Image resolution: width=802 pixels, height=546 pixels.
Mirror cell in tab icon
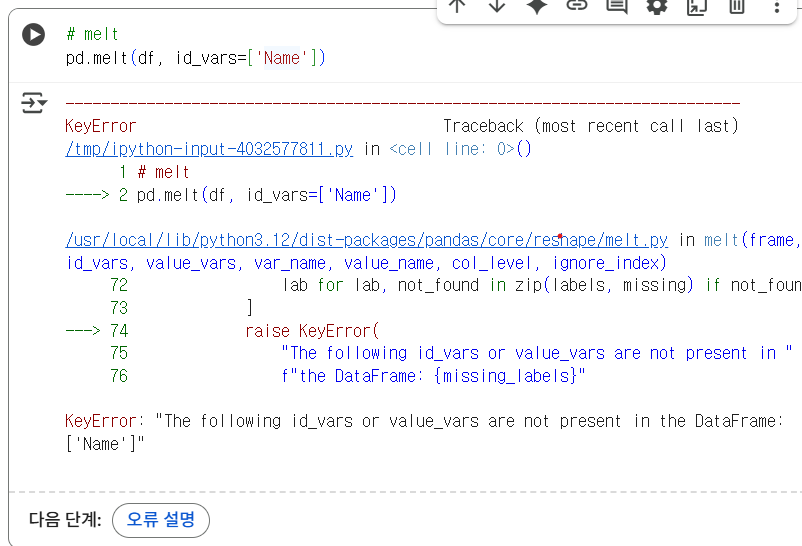[697, 7]
